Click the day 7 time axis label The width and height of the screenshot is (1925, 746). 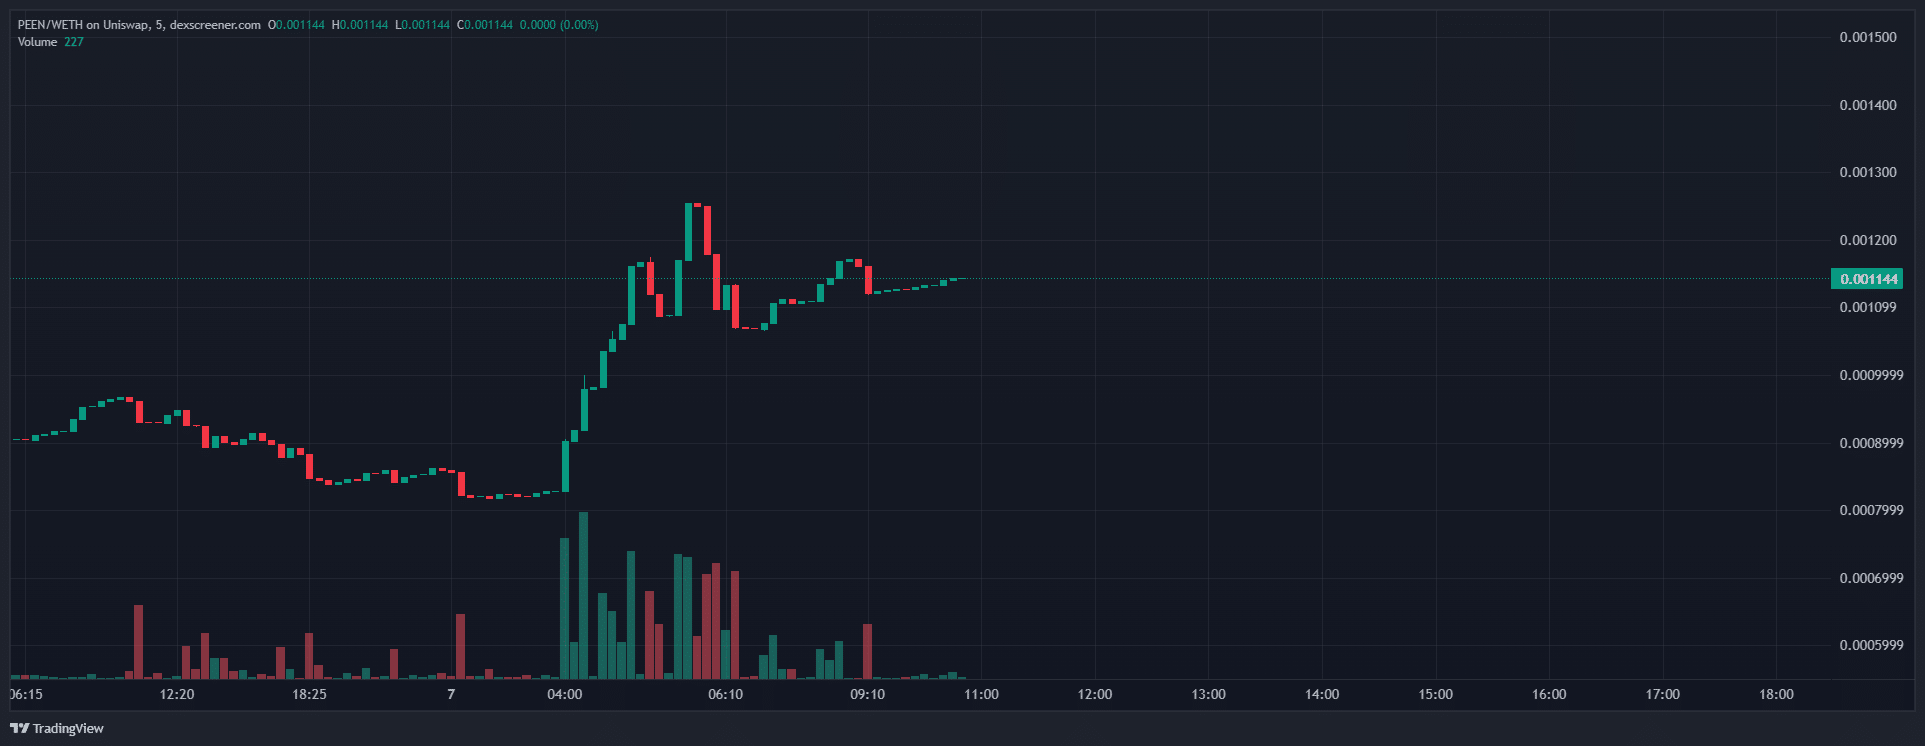451,694
